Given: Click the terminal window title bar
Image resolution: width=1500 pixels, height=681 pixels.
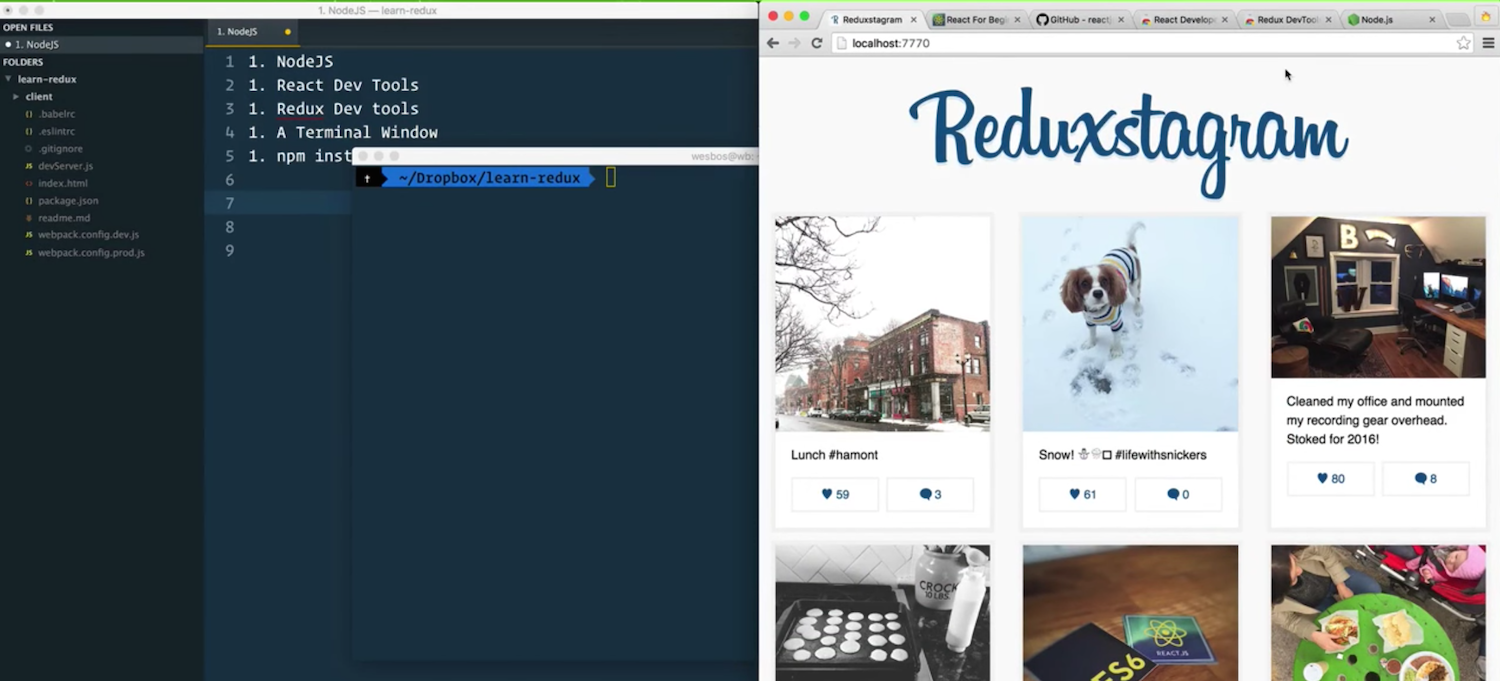Looking at the screenshot, I should pyautogui.click(x=556, y=156).
